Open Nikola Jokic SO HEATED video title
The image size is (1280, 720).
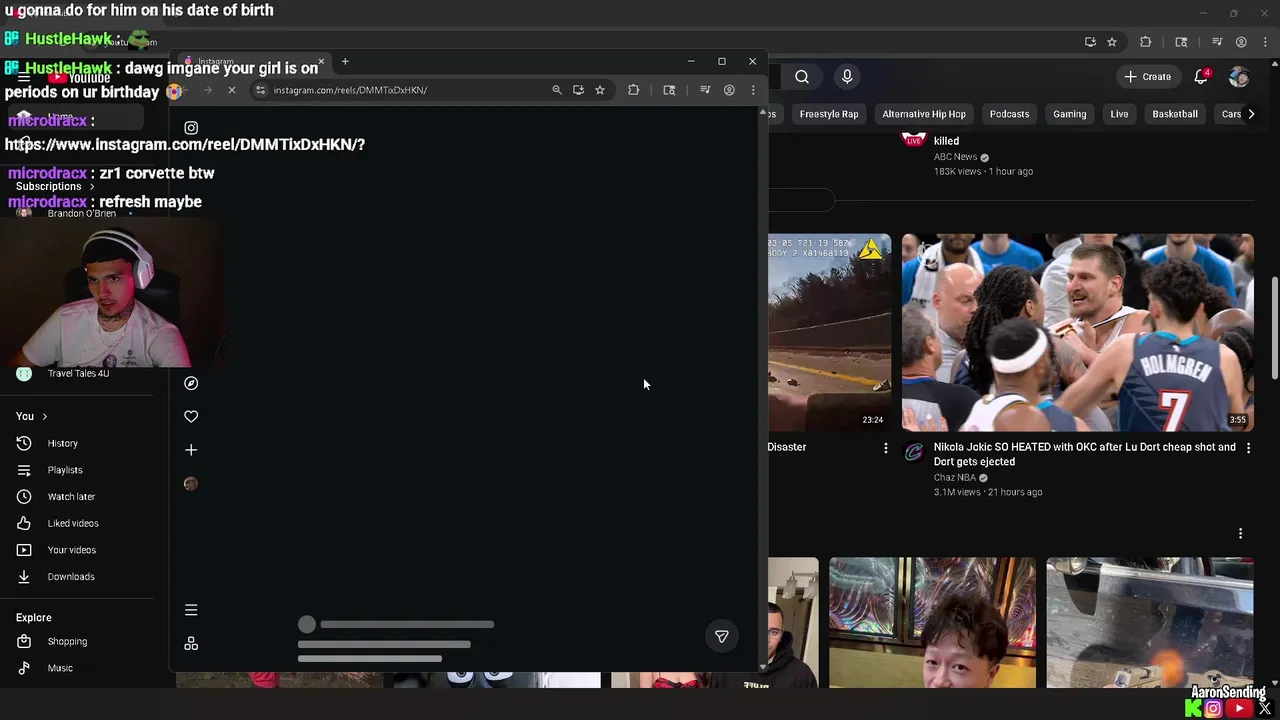pos(1084,454)
